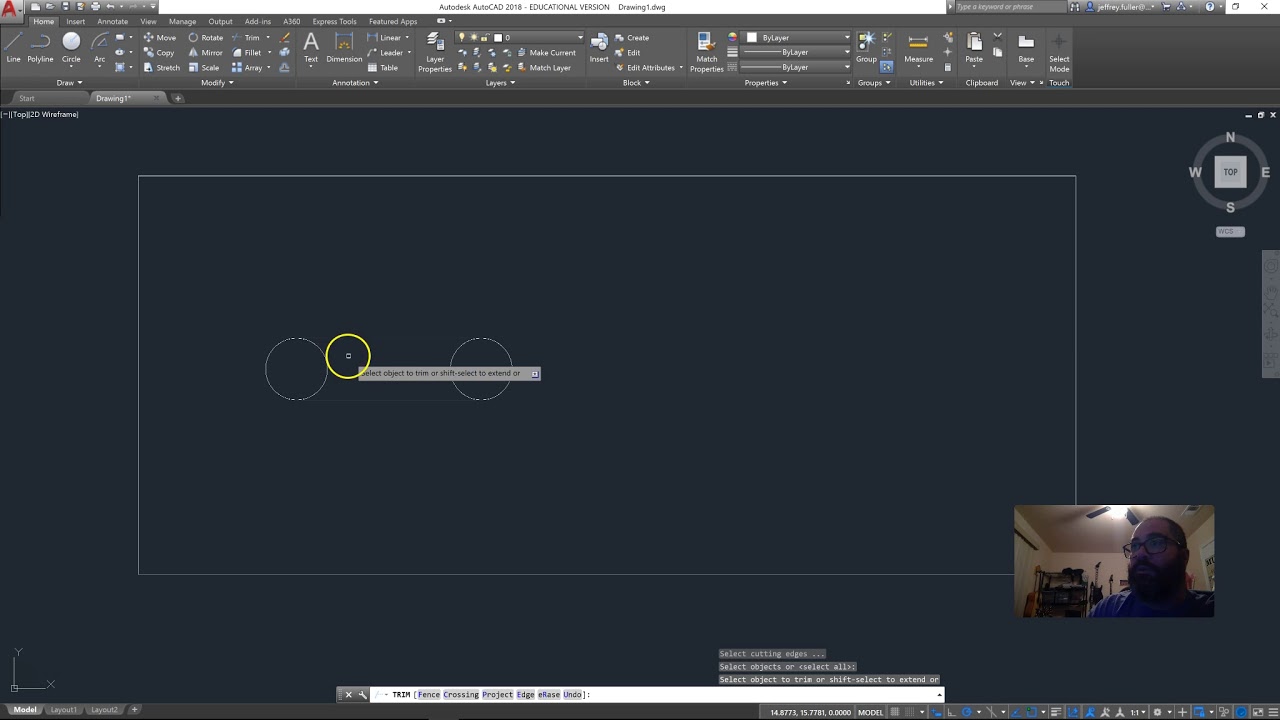1280x720 pixels.
Task: Switch to the View ribbon tab
Action: 148,21
